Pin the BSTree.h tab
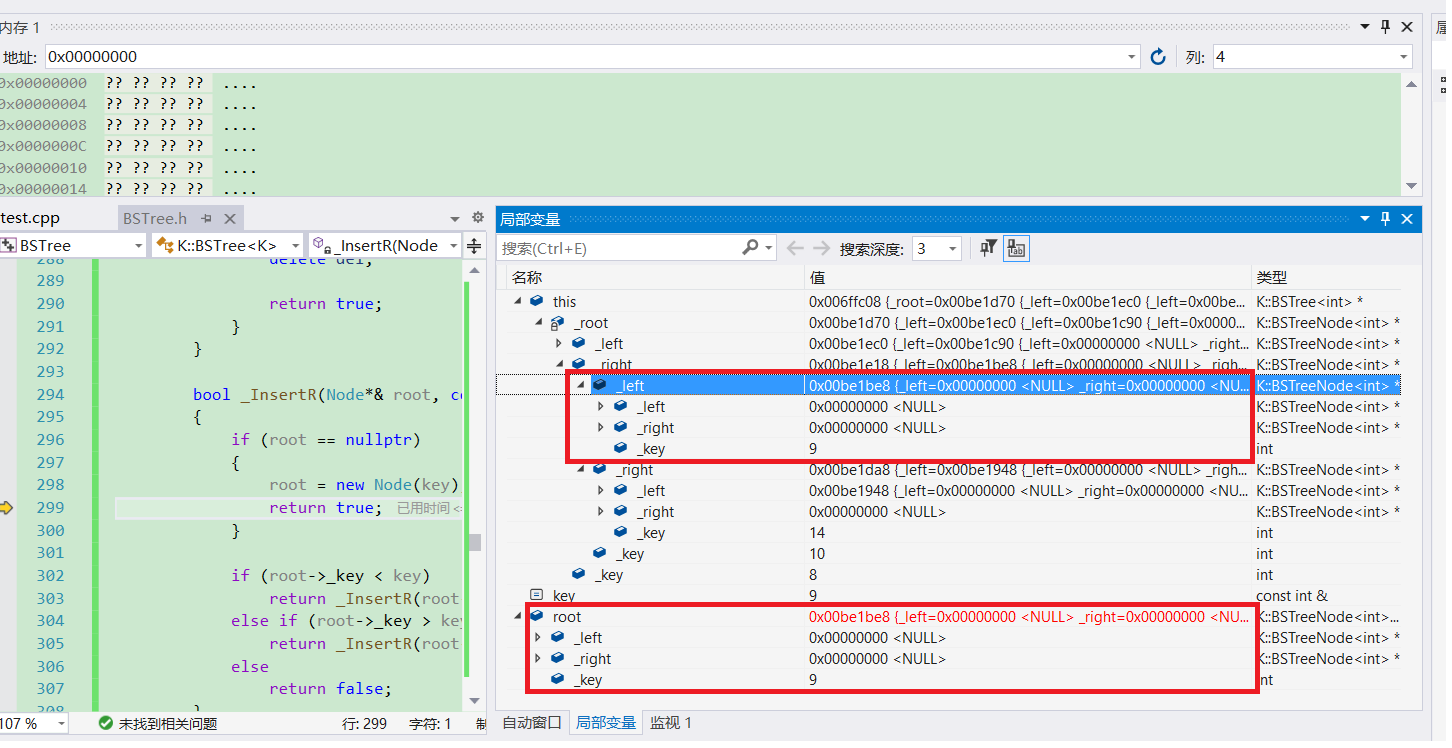1452x748 pixels. click(x=207, y=218)
